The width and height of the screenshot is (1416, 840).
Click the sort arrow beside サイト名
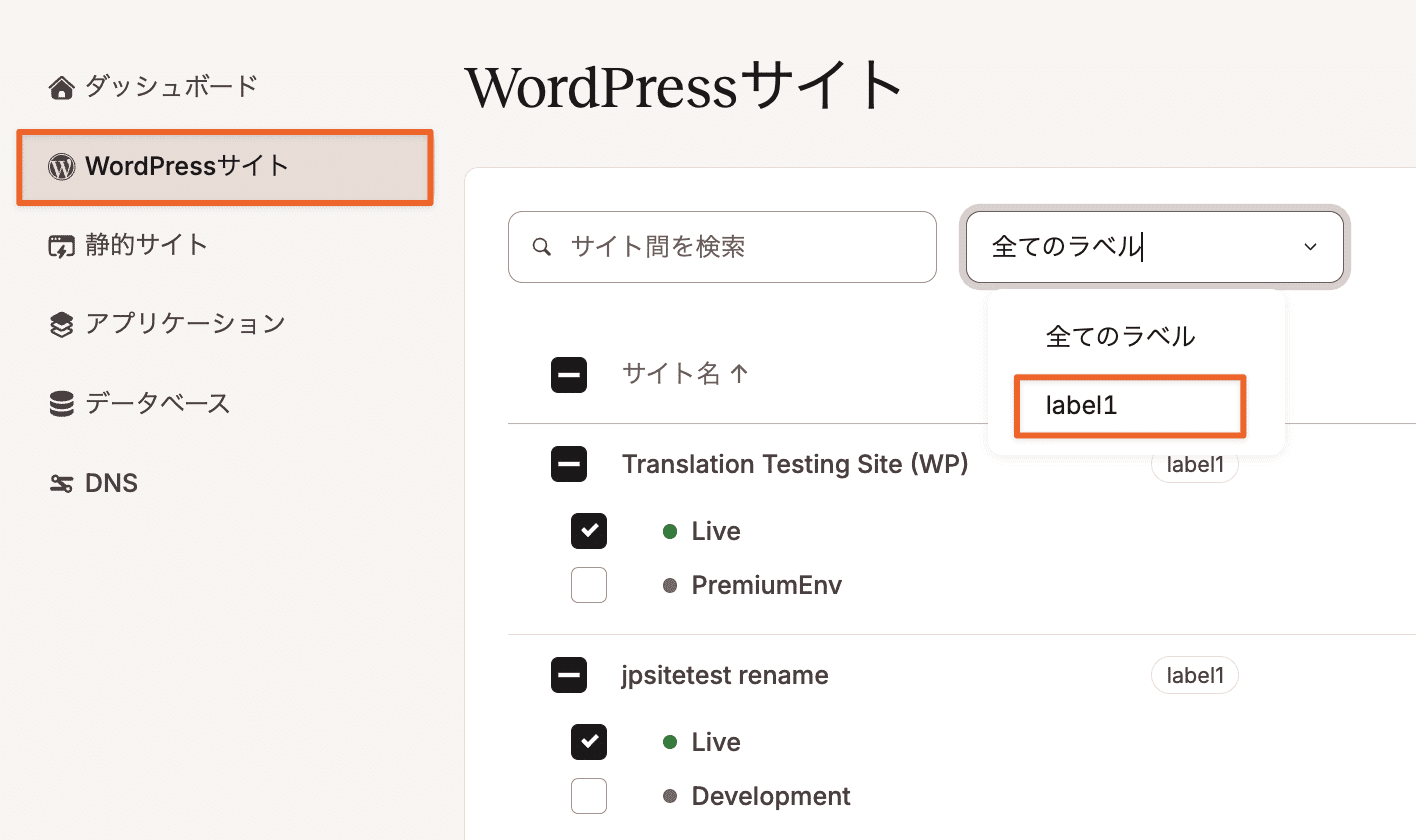pos(739,374)
